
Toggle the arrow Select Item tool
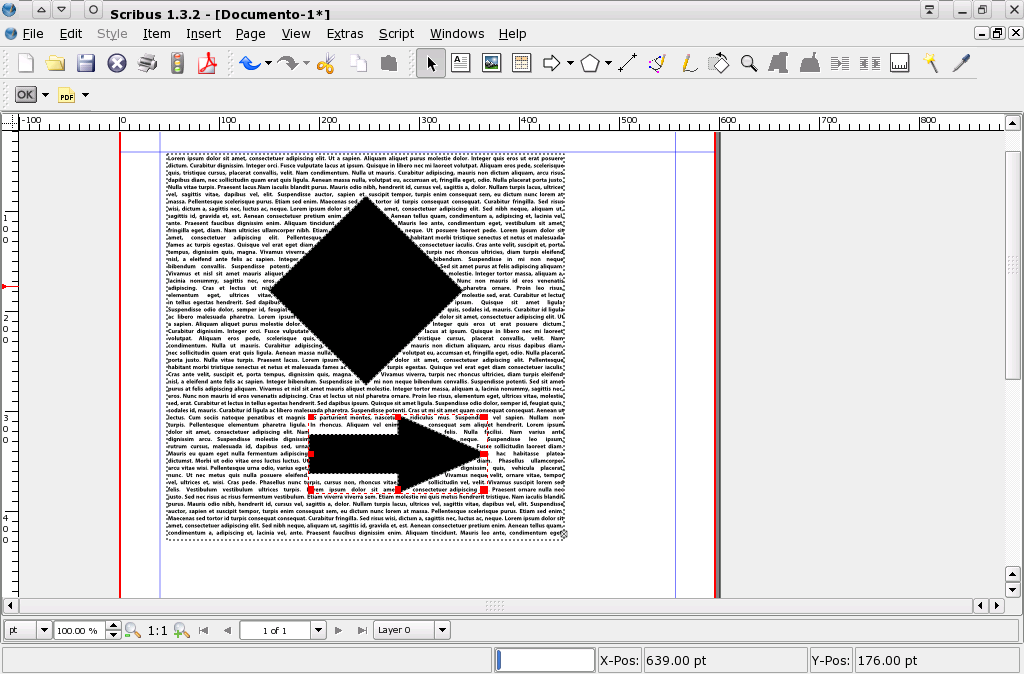point(431,63)
